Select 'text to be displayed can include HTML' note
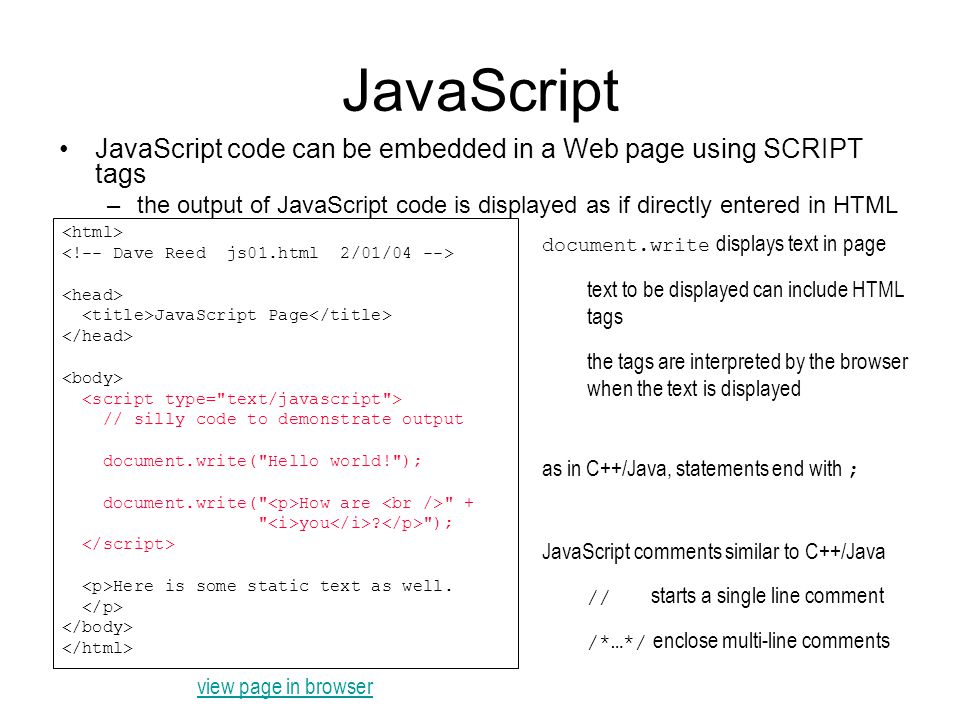Screen dimensions: 960x720 coord(746,303)
